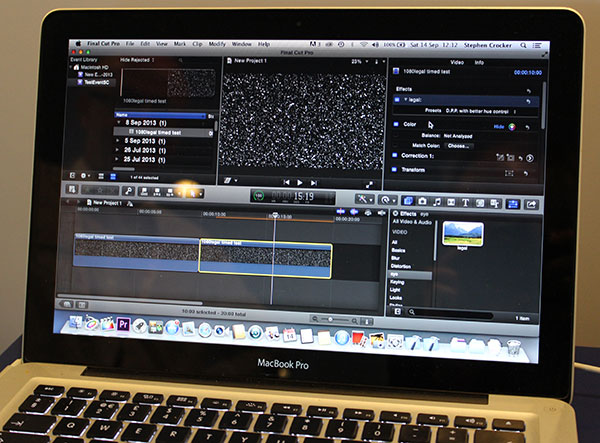Open the File menu

pyautogui.click(x=130, y=44)
